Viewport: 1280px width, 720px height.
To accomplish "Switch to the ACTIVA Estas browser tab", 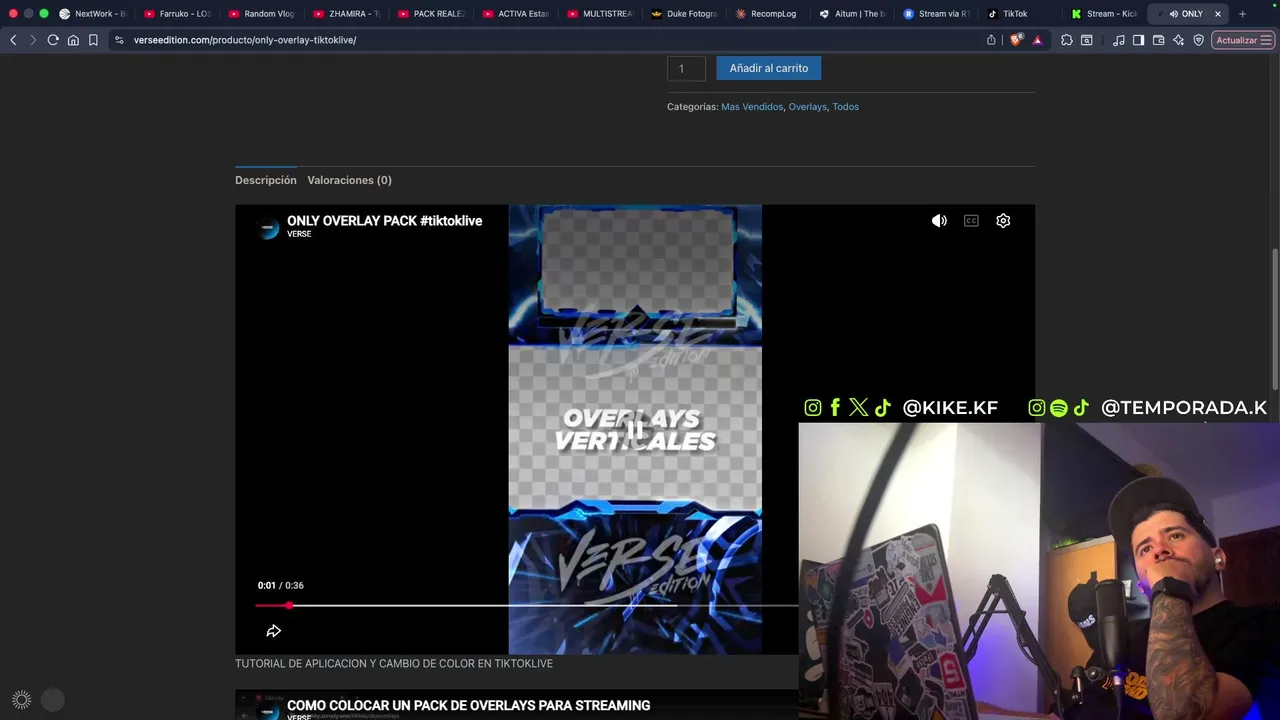I will 517,14.
